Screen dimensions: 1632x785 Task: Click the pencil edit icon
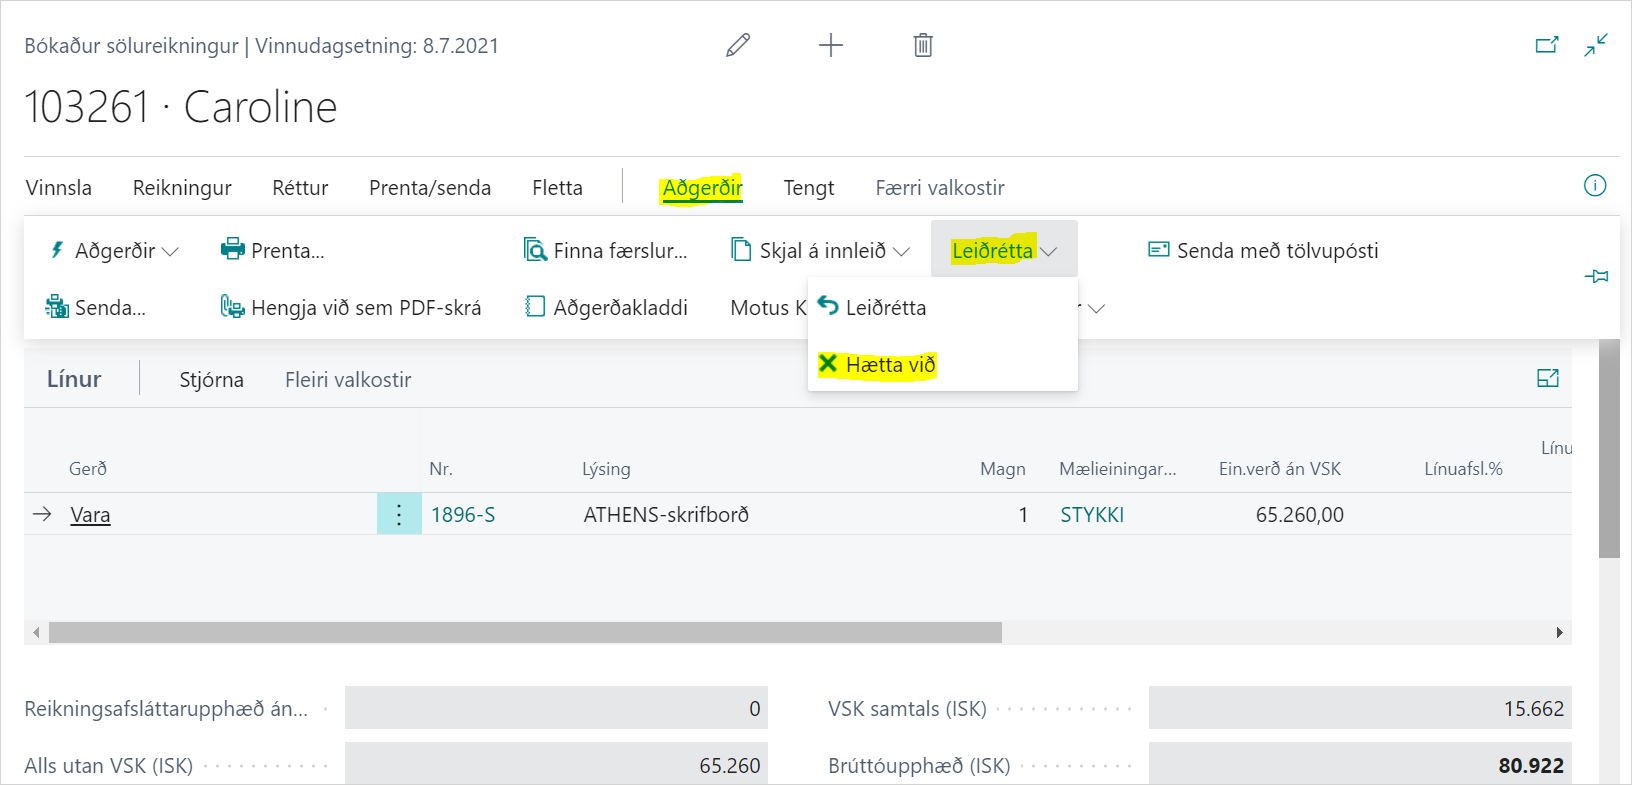pos(738,45)
